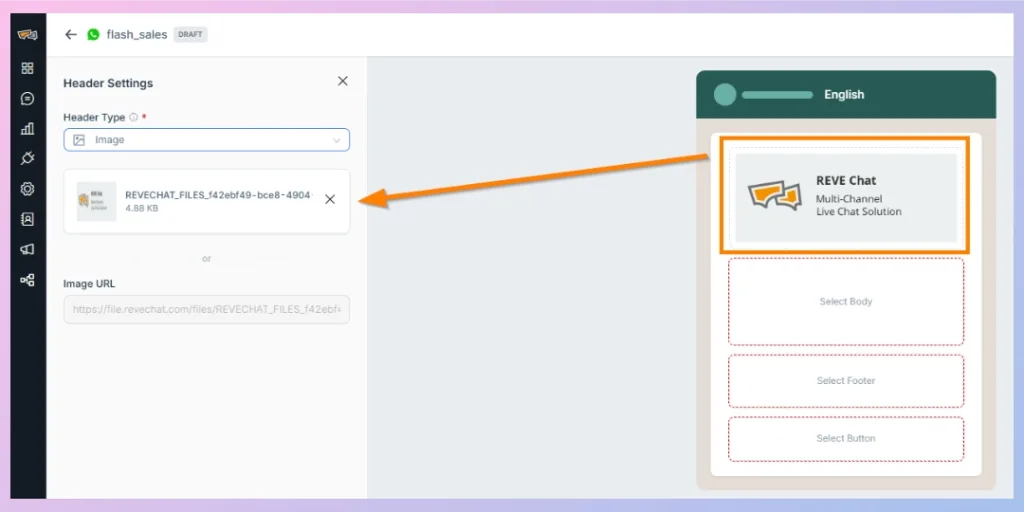Click the Select Body section

(846, 302)
